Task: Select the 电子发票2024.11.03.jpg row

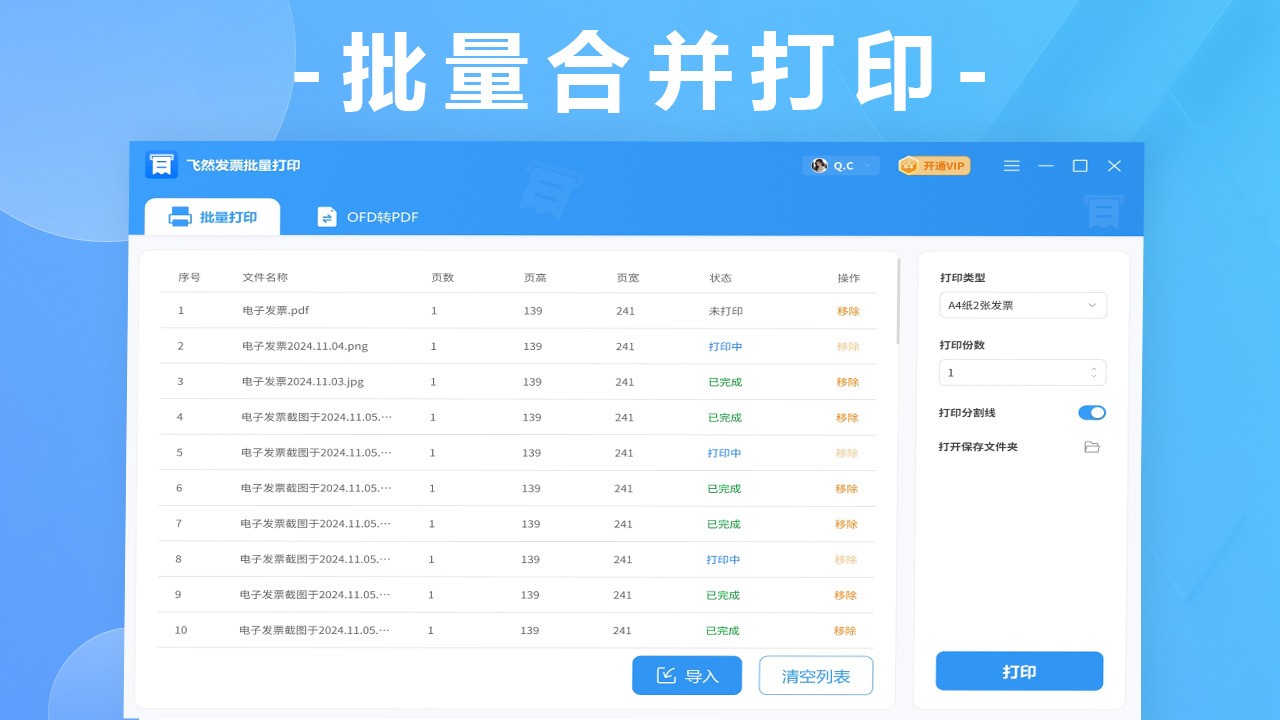Action: 300,382
